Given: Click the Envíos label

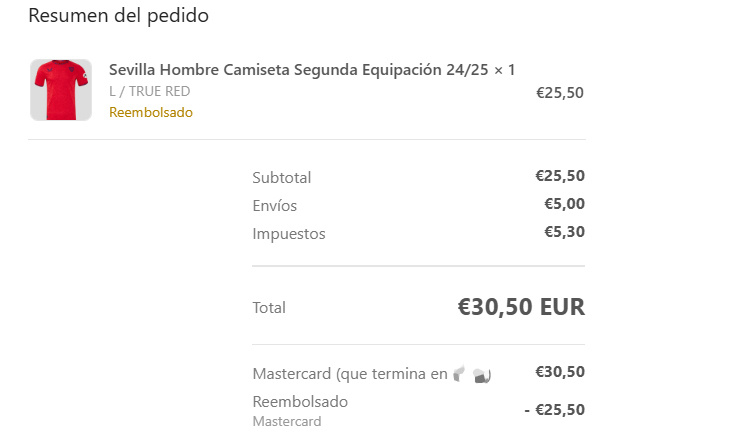Looking at the screenshot, I should (275, 205).
